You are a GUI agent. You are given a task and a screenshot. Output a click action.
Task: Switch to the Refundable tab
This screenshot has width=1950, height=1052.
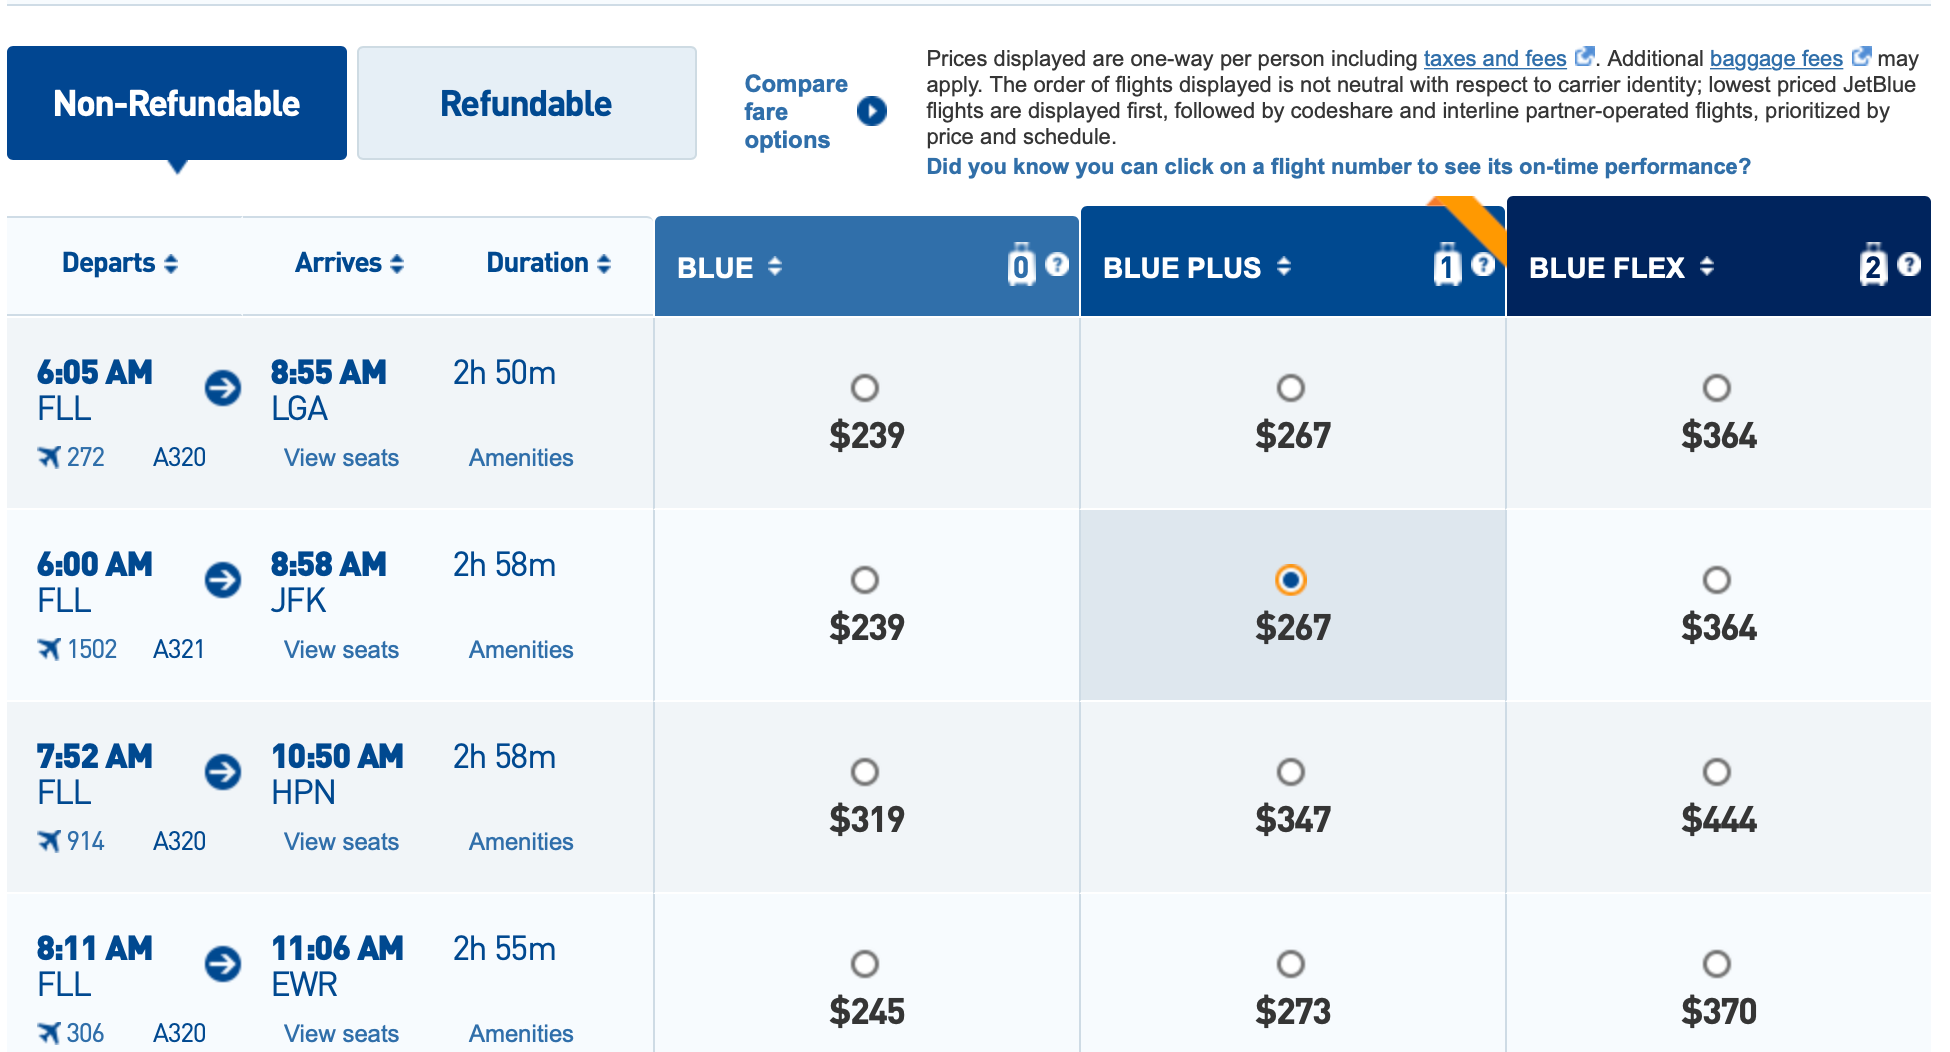(x=527, y=103)
